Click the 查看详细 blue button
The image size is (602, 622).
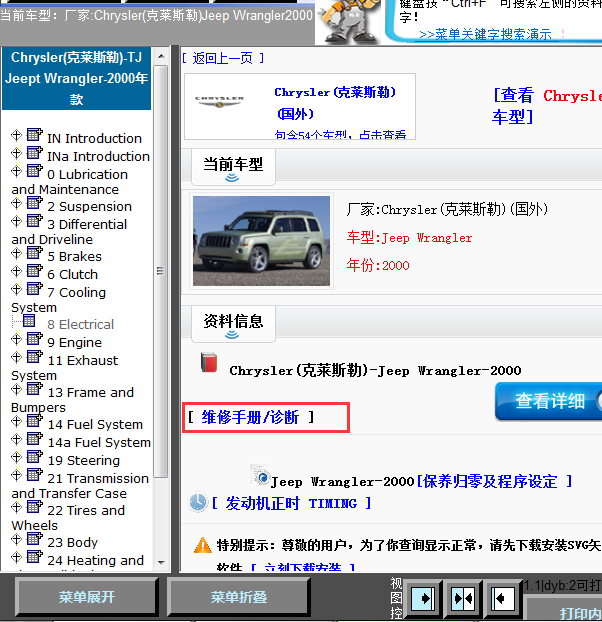pos(549,401)
